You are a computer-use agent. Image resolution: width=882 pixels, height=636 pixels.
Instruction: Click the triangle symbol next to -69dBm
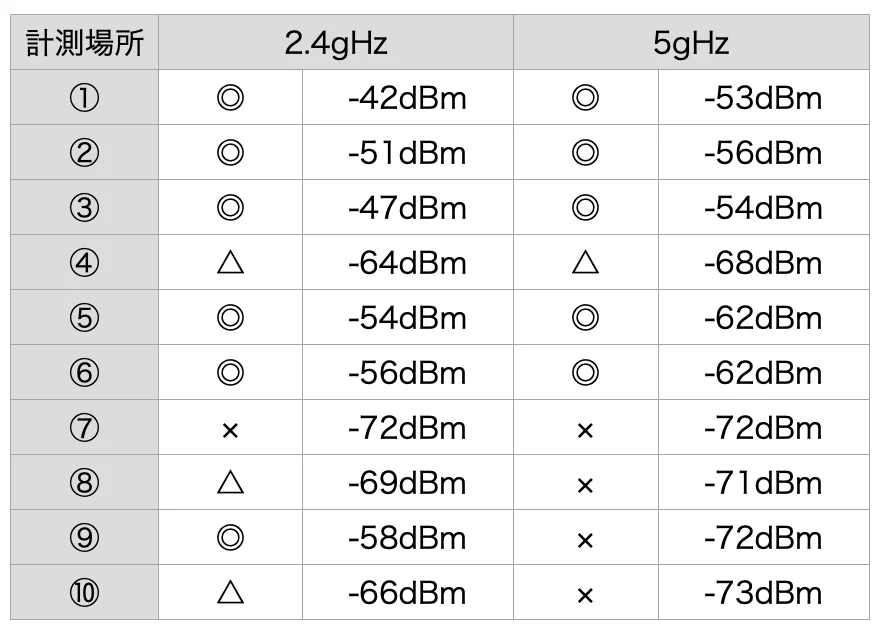click(x=230, y=484)
